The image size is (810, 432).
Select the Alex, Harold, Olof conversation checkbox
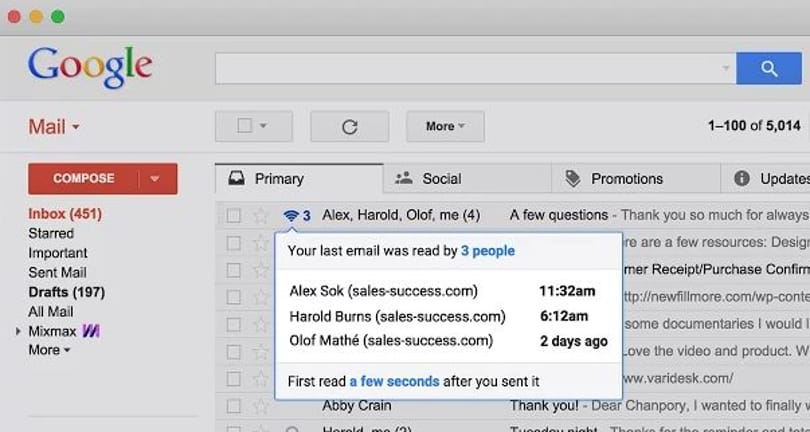233,215
